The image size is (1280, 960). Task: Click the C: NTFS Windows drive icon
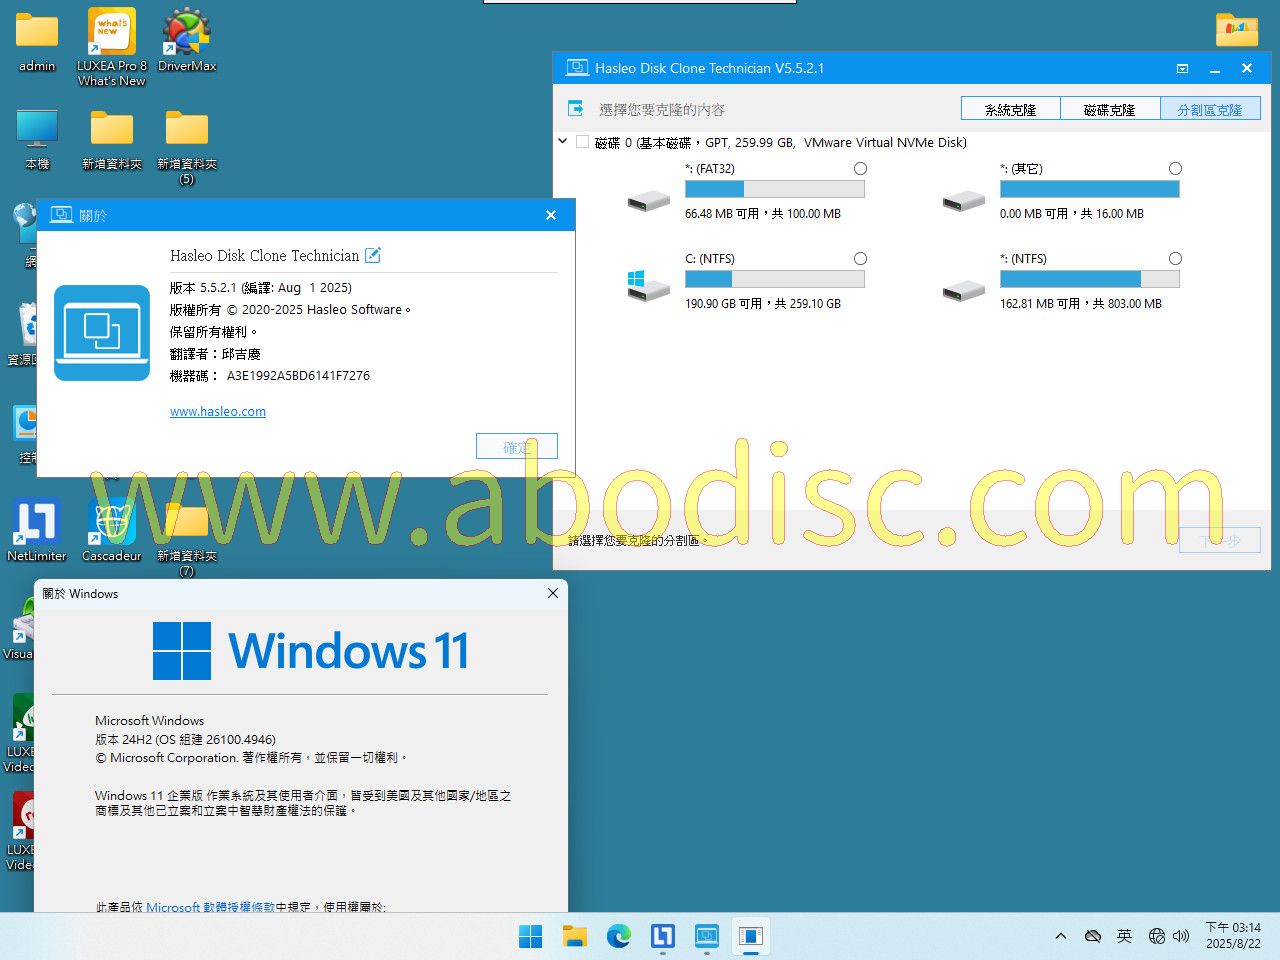(649, 285)
